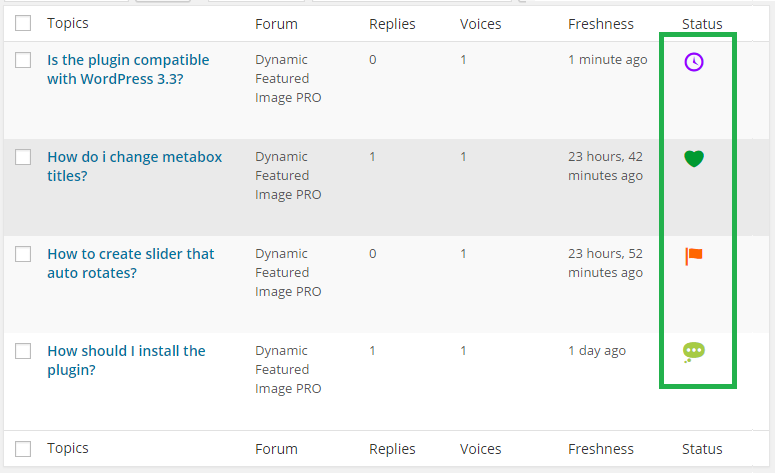Click the green heart status icon
This screenshot has height=473, width=775.
(694, 158)
